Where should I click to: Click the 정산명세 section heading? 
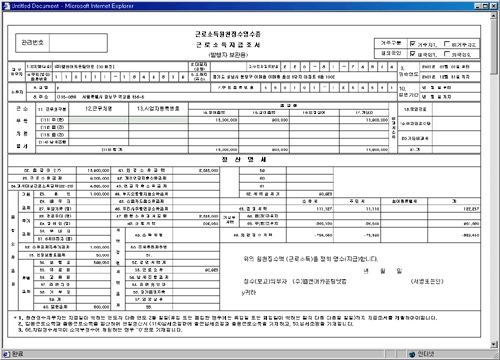[244, 160]
